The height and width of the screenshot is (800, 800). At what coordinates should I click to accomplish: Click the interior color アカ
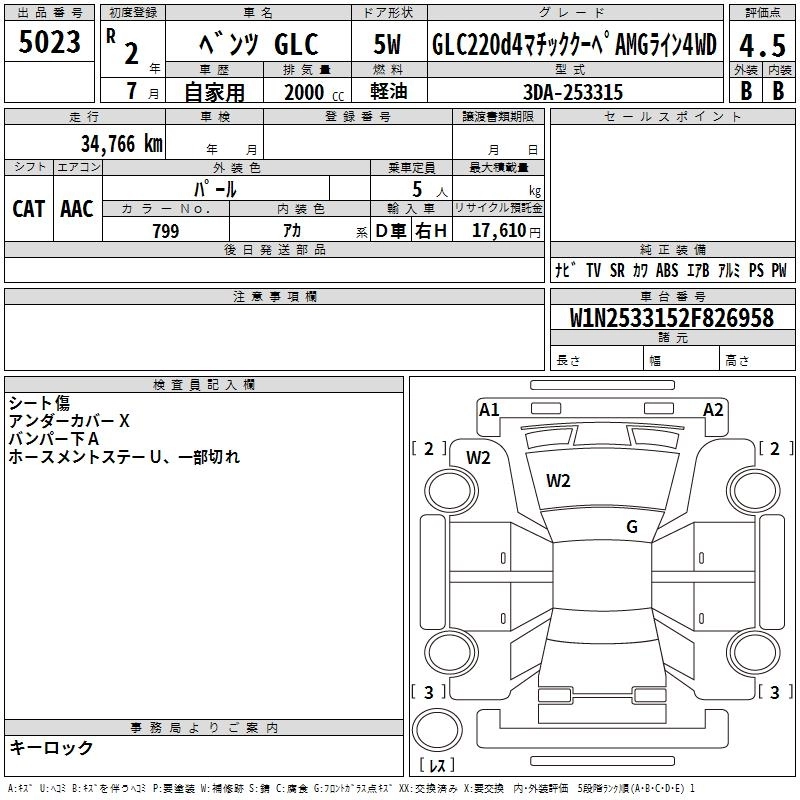292,231
